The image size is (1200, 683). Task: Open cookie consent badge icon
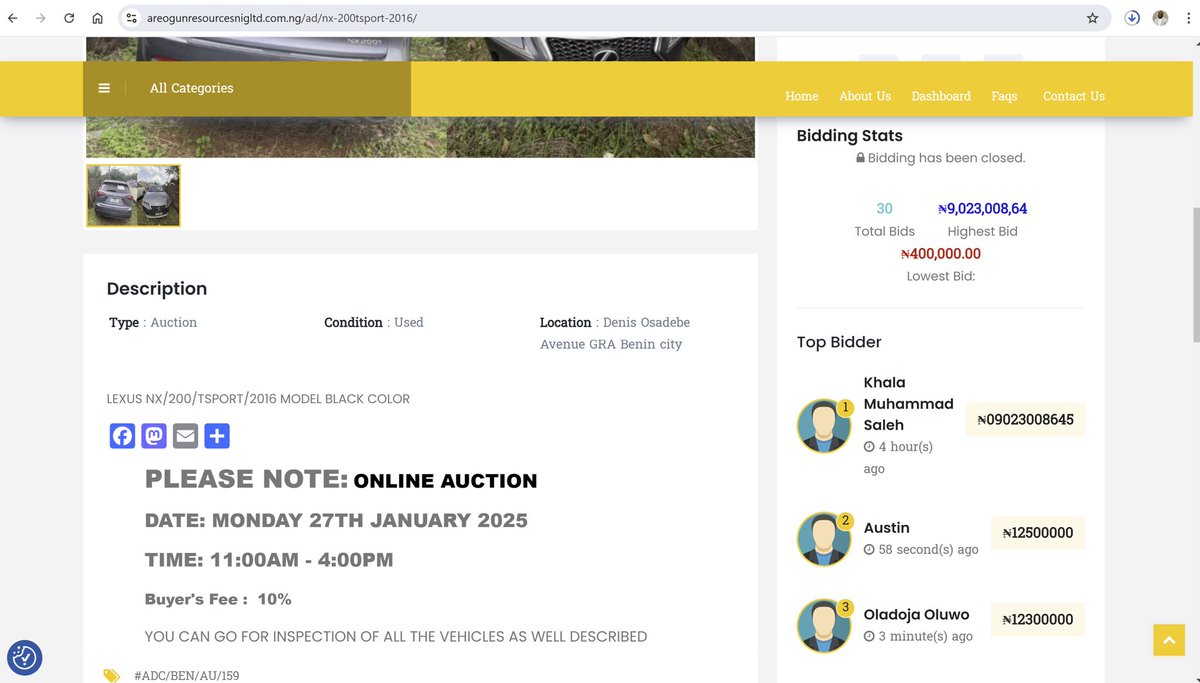[25, 657]
